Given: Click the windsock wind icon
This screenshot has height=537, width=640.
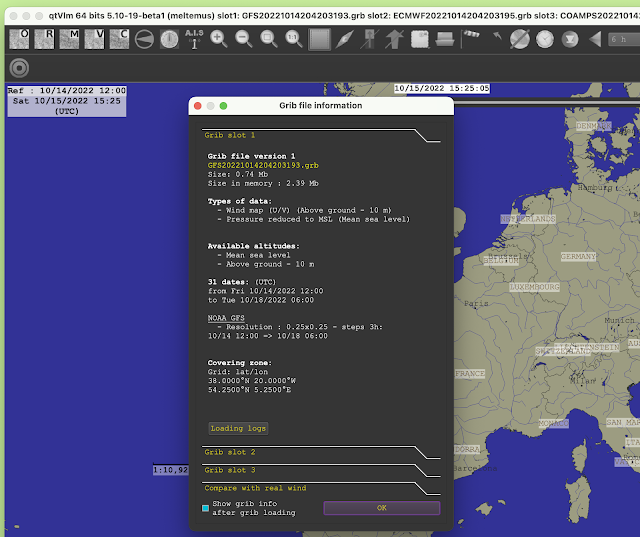Looking at the screenshot, I should pyautogui.click(x=470, y=39).
